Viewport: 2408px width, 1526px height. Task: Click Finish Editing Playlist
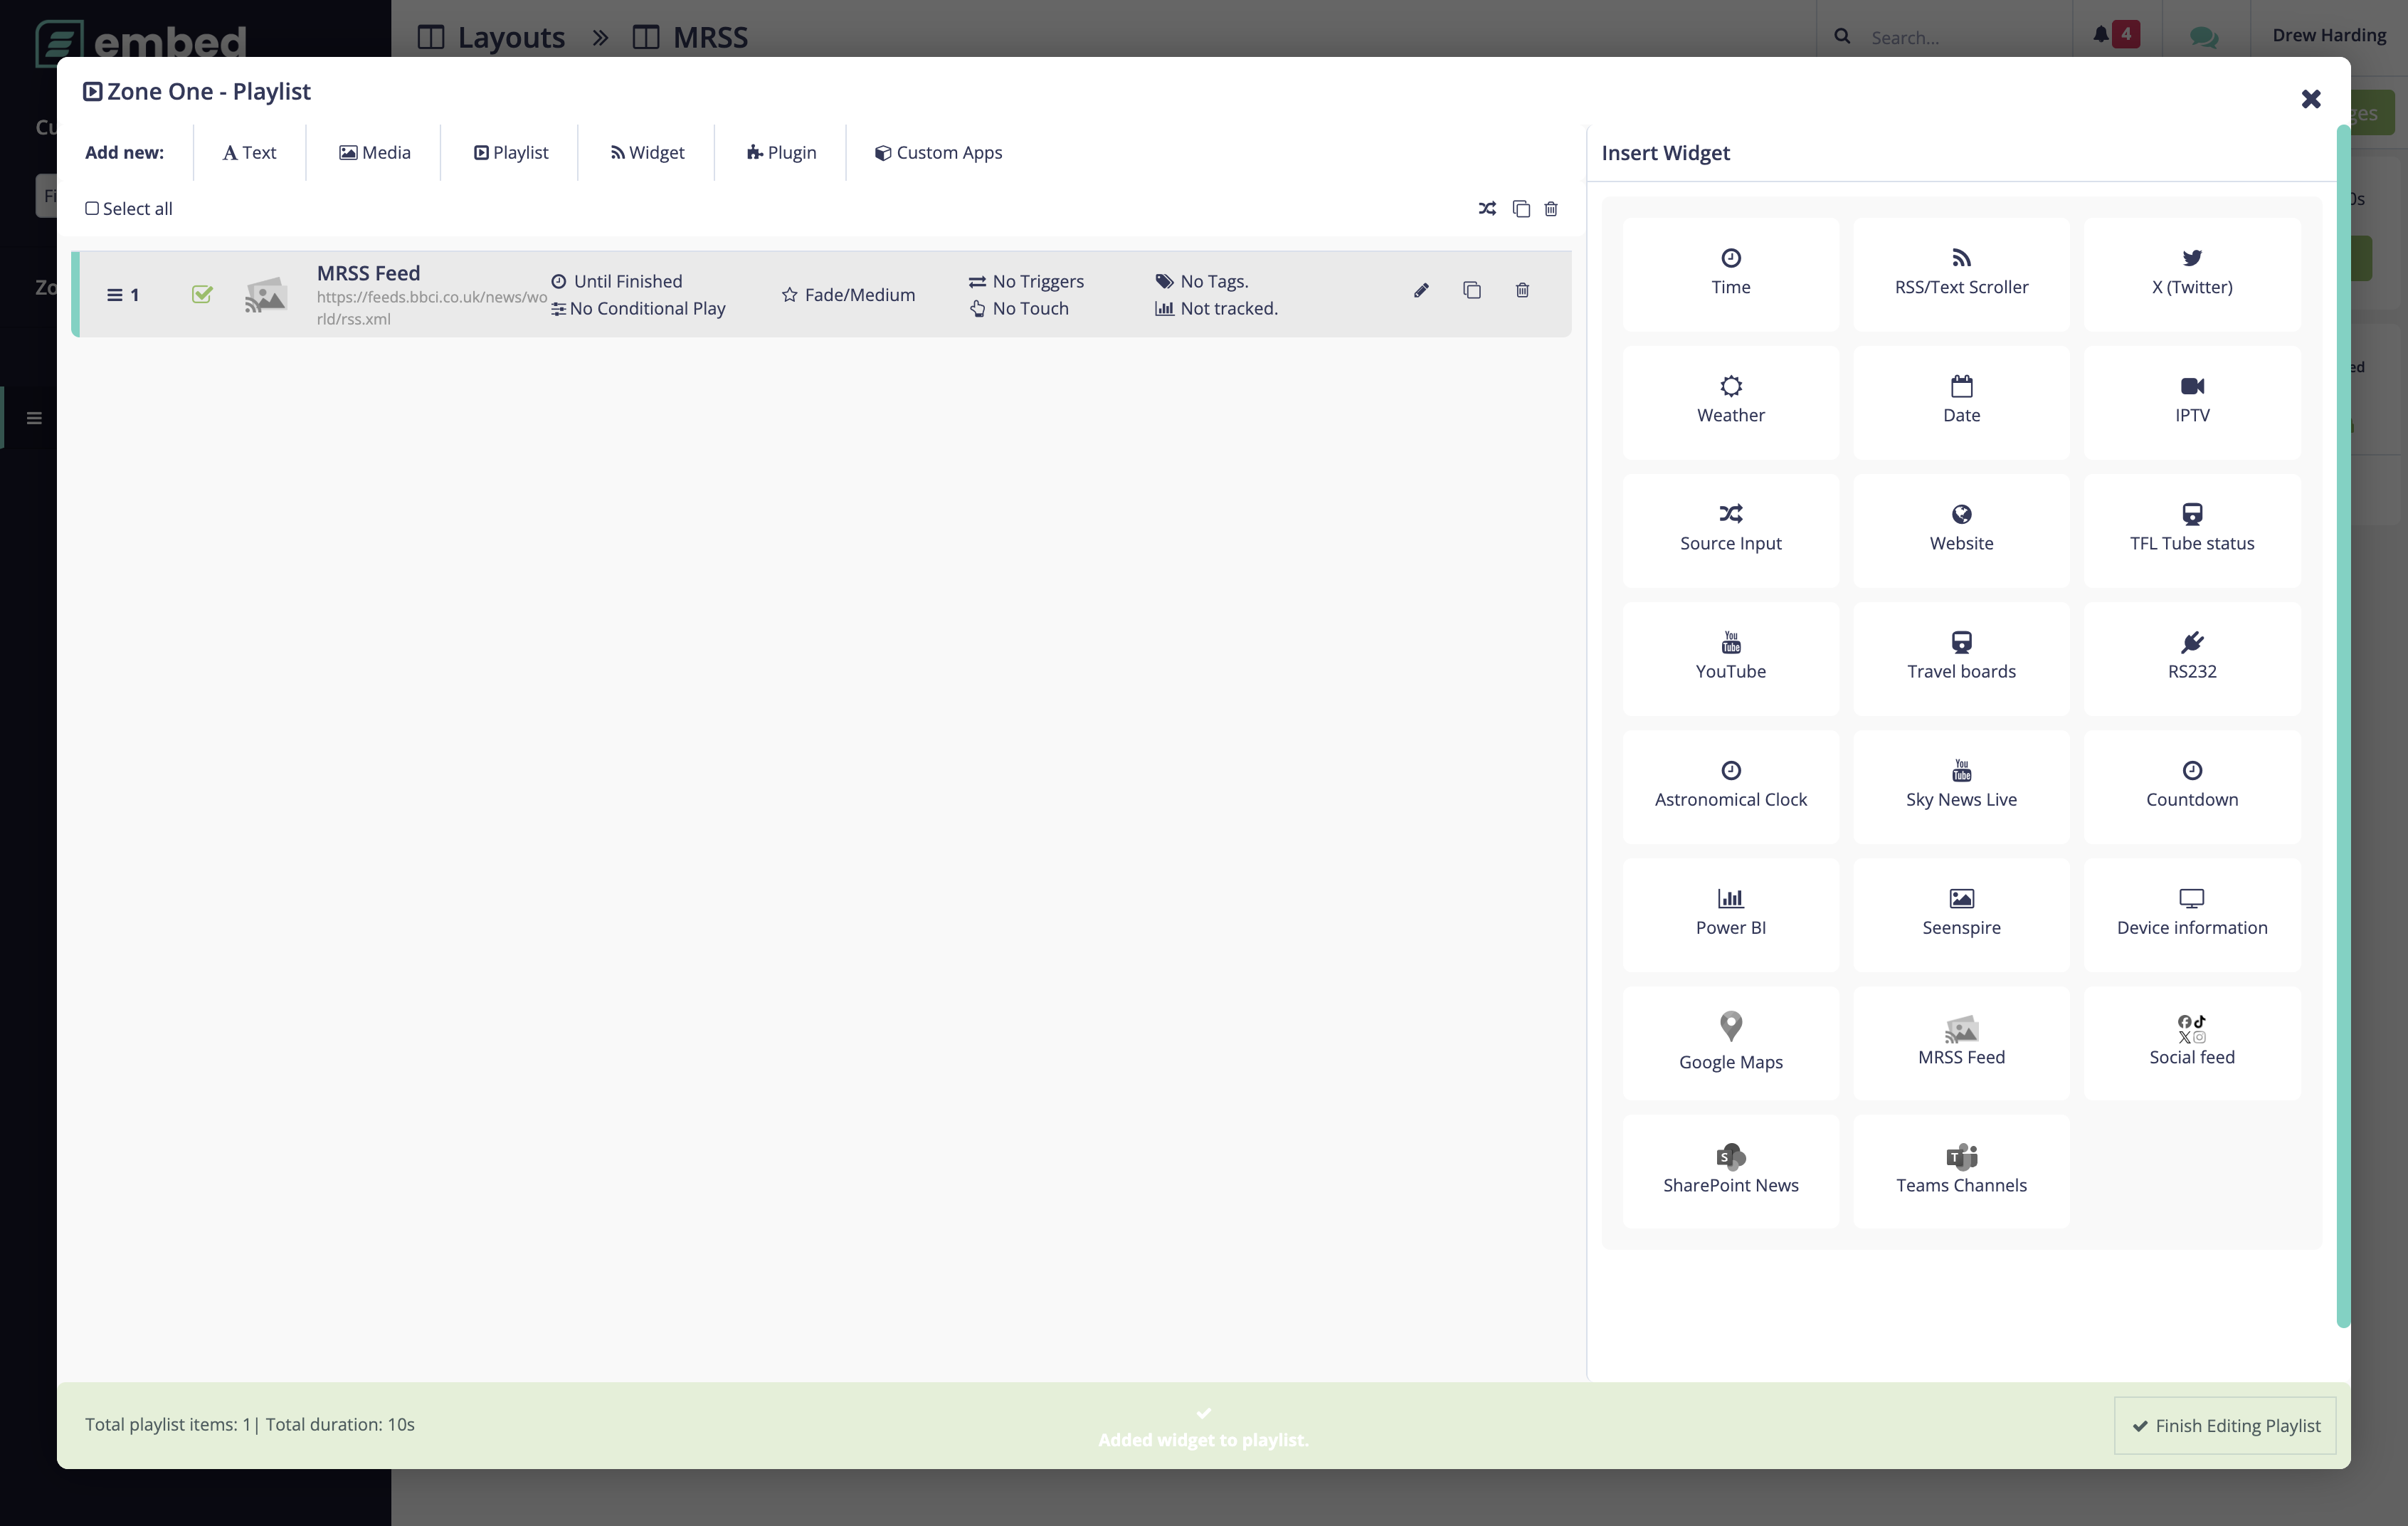tap(2224, 1425)
